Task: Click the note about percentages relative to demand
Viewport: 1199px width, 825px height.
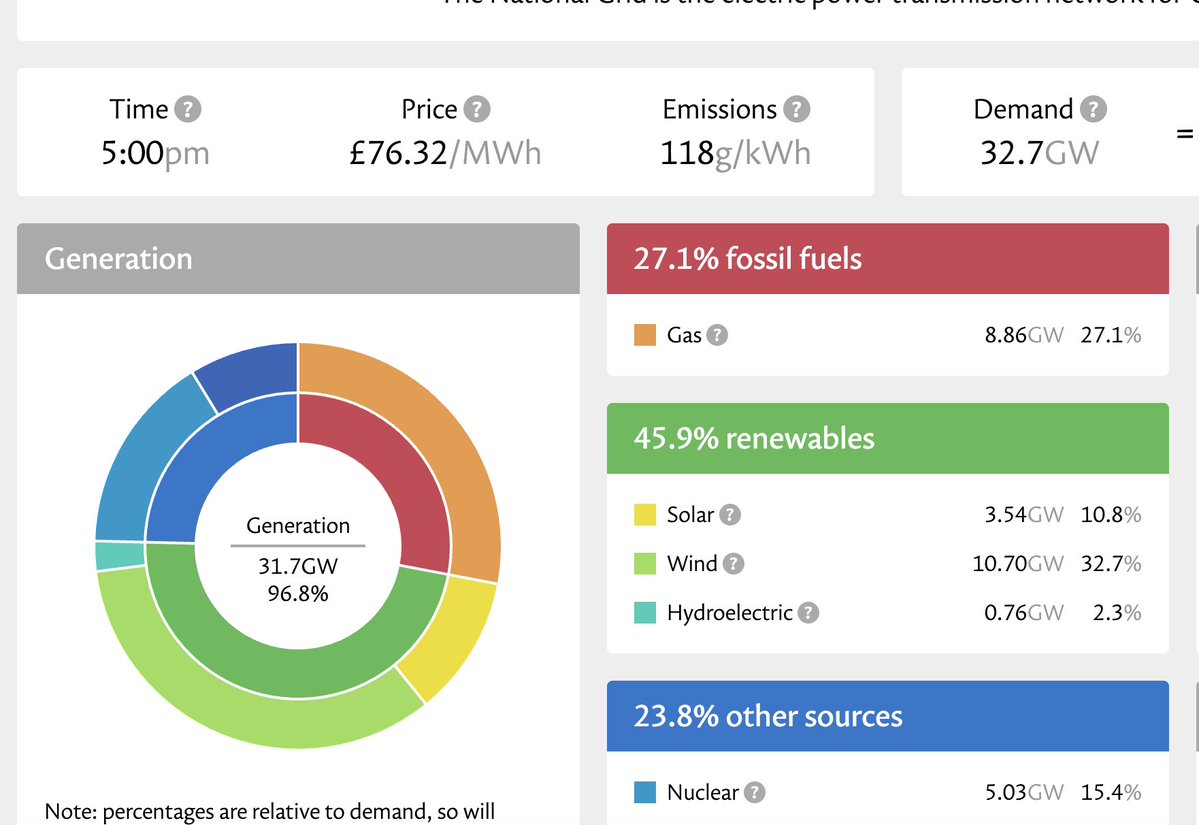Action: click(270, 811)
